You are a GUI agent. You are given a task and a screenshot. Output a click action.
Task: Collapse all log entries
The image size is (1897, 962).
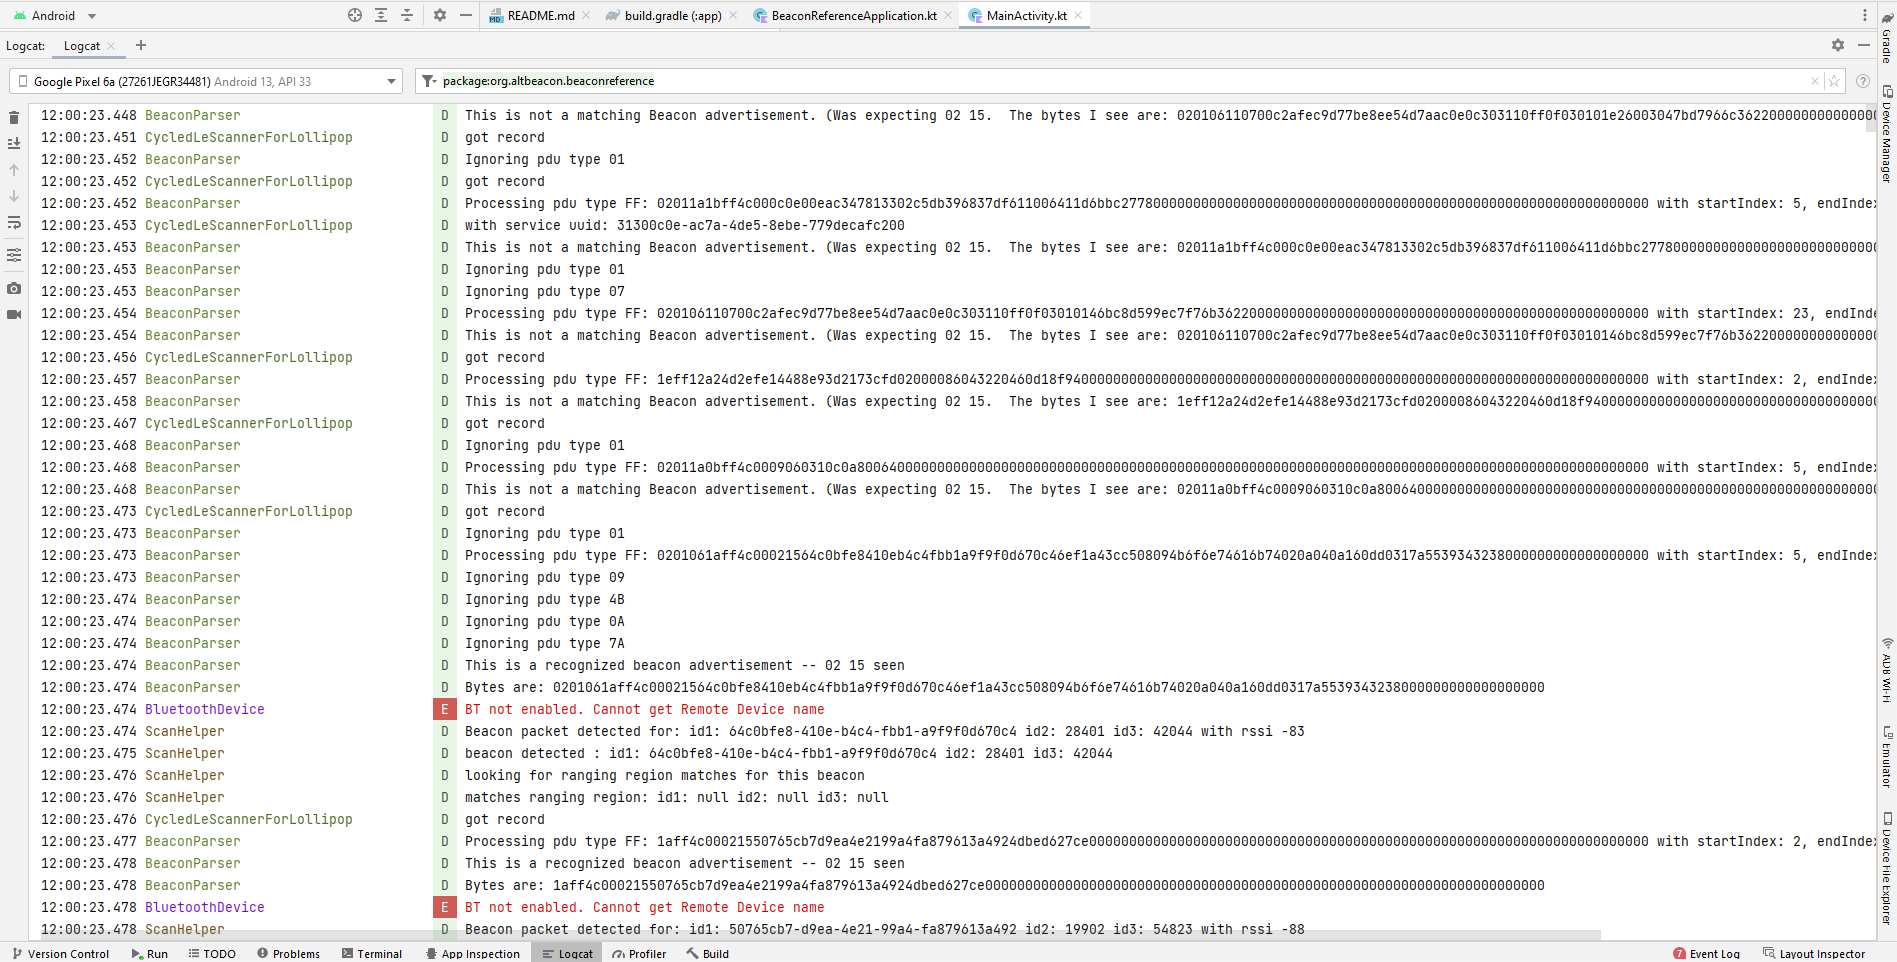point(406,16)
